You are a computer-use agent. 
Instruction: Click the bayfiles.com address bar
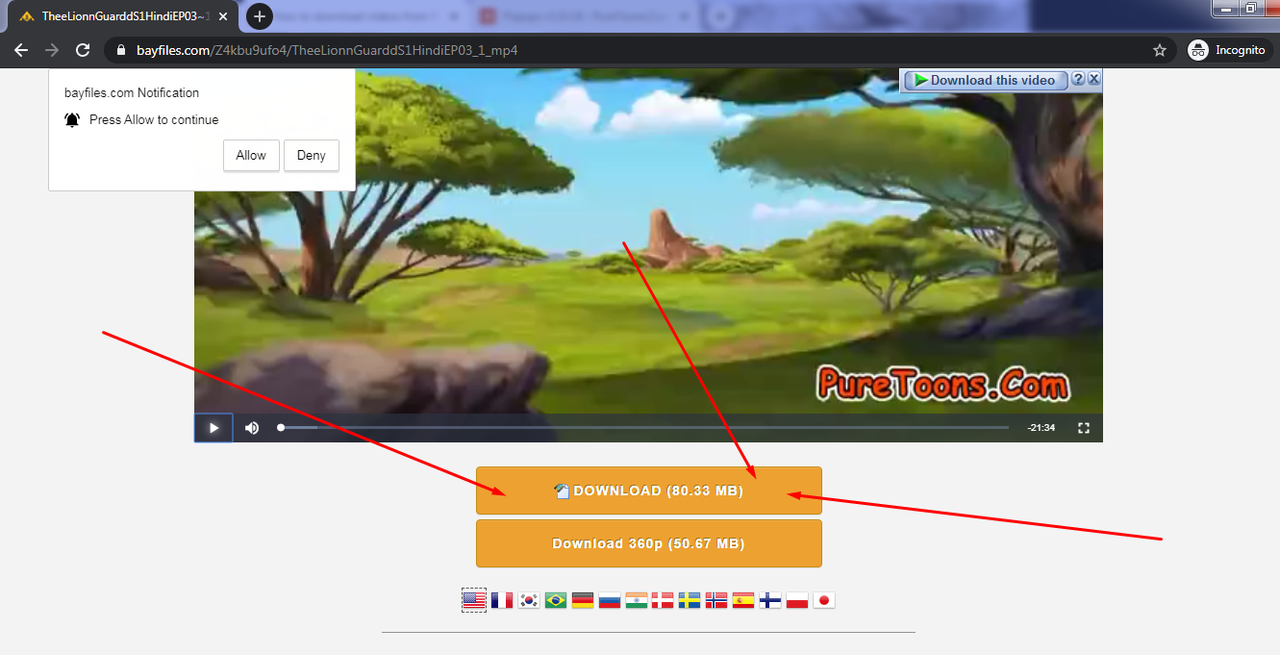(640, 50)
